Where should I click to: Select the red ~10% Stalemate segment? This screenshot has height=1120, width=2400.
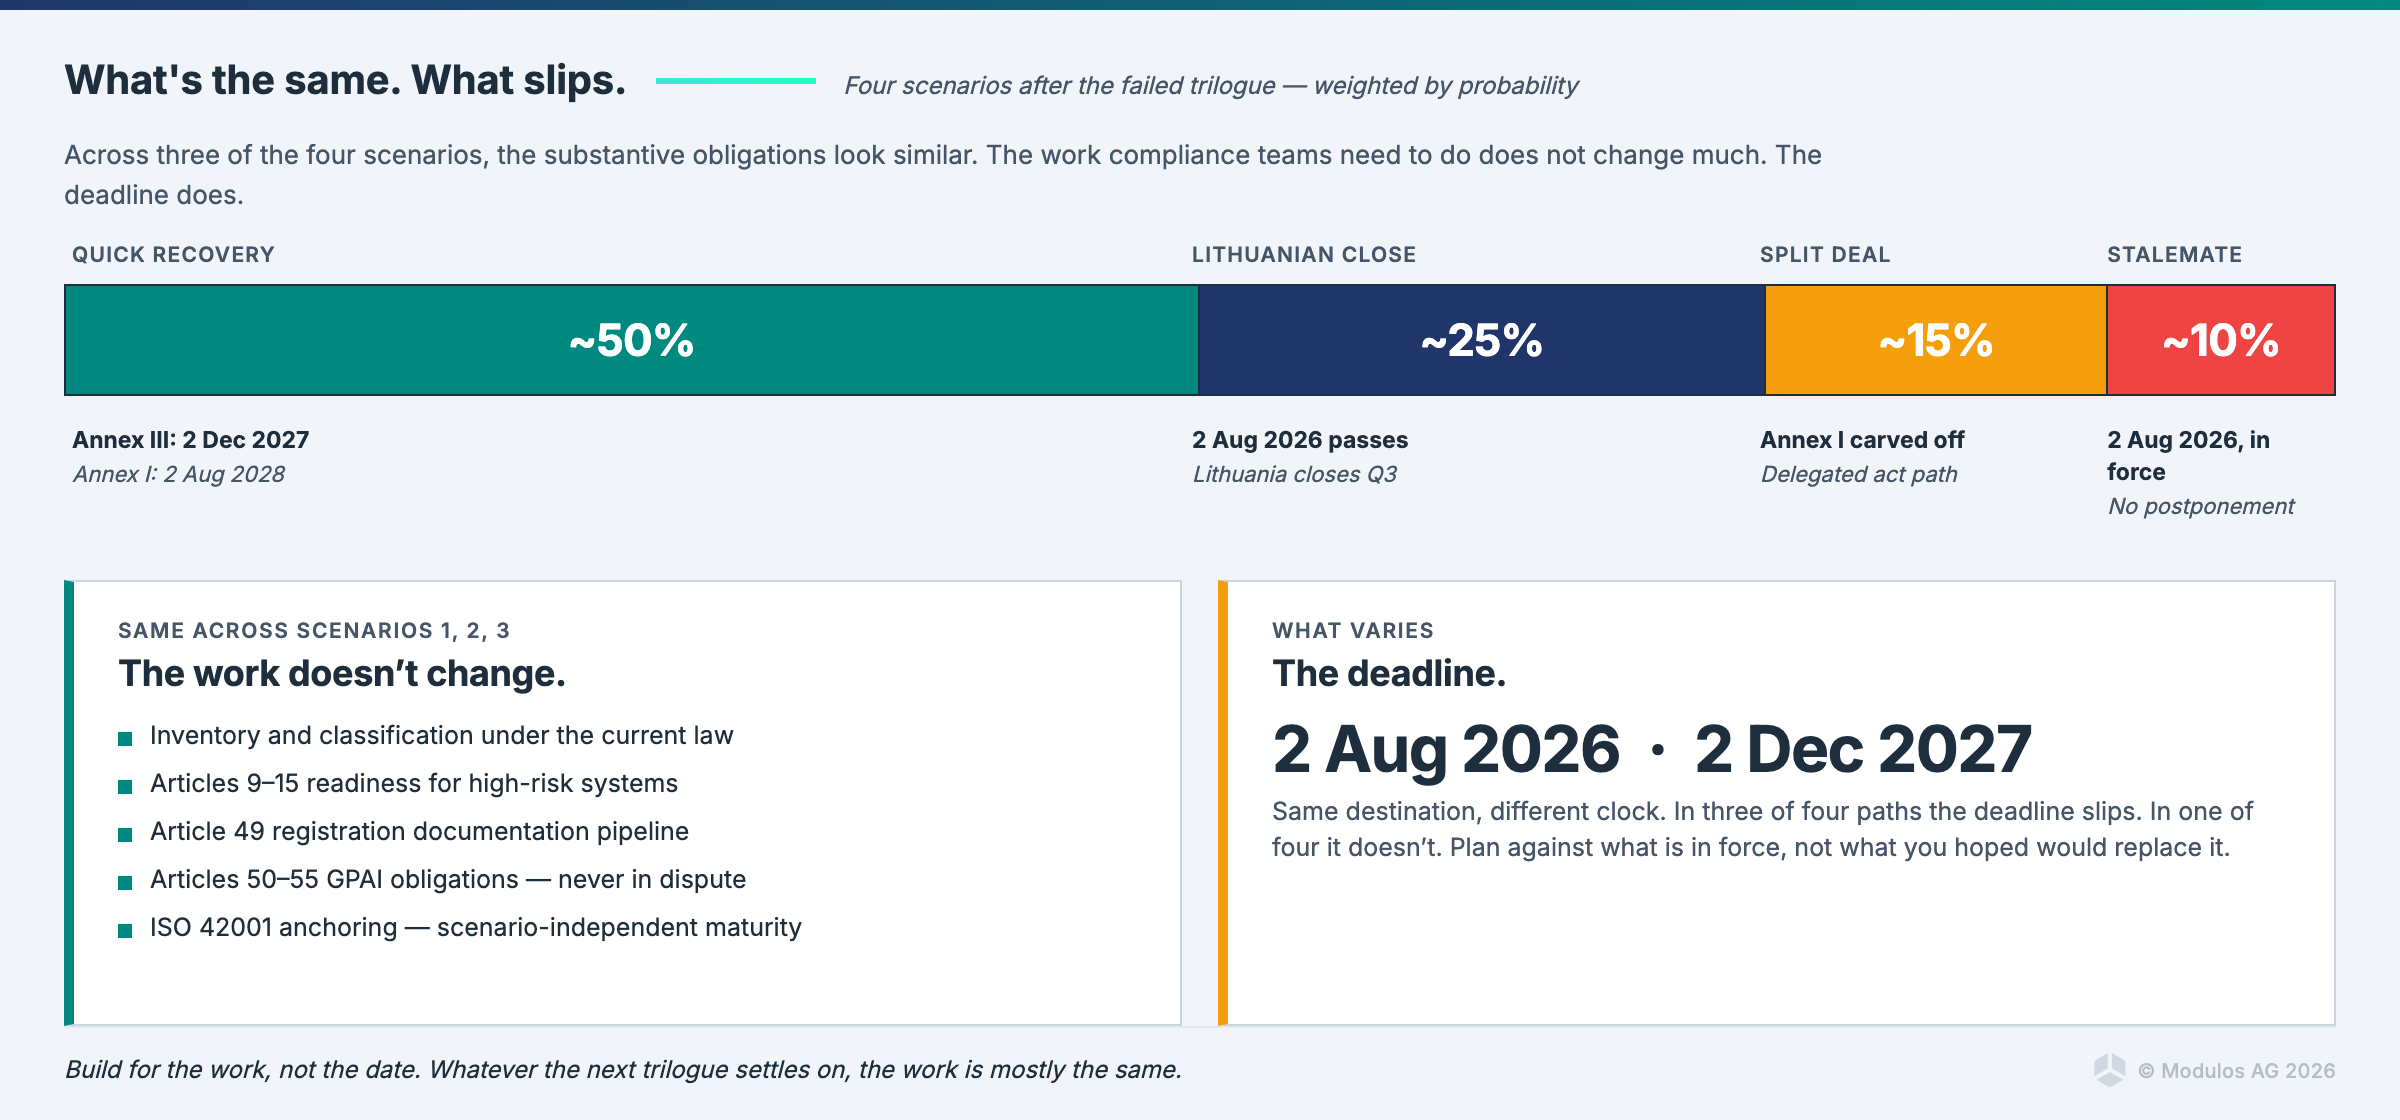click(x=2220, y=340)
